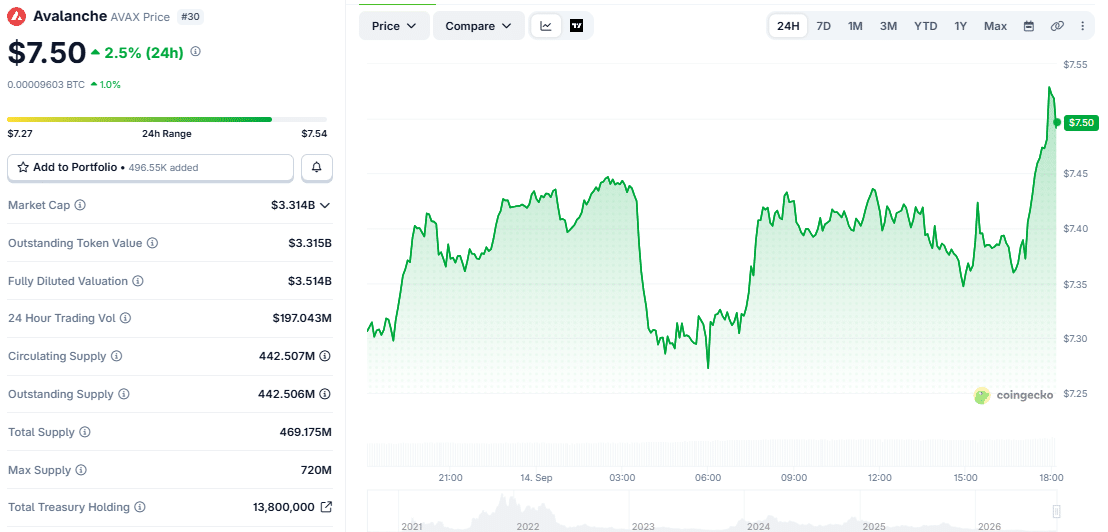1108x532 pixels.
Task: Show Market Cap info tooltip icon
Action: [x=81, y=205]
